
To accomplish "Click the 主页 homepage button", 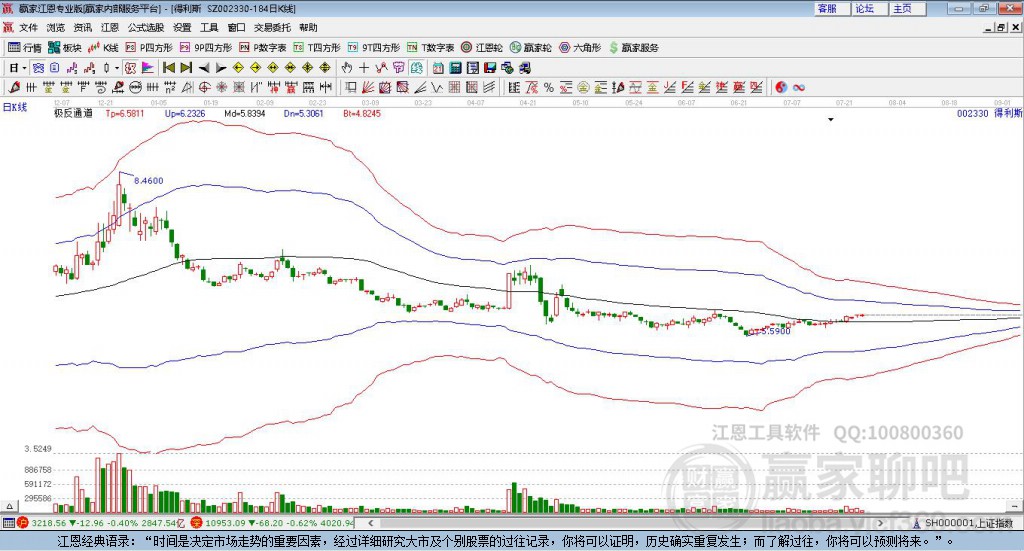I will click(x=908, y=8).
